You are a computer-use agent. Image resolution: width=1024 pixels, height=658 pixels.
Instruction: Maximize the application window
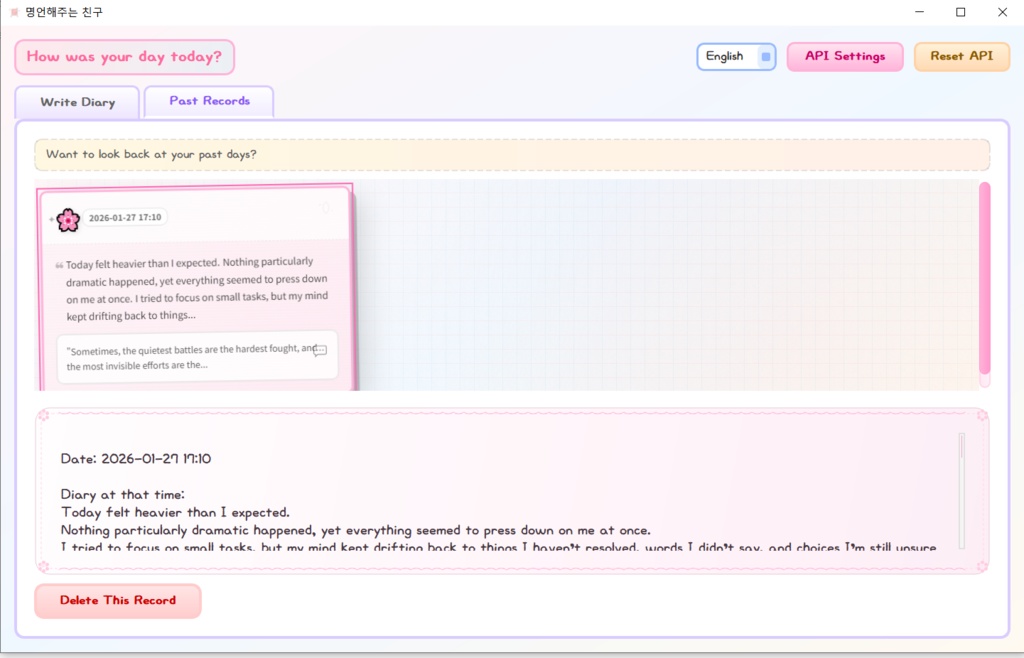(961, 12)
